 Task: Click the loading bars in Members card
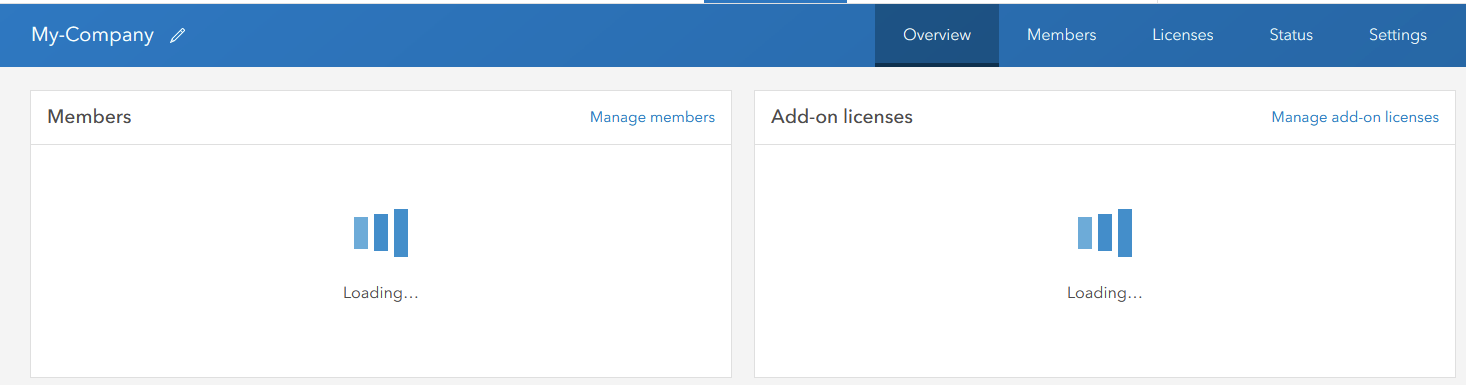pyautogui.click(x=381, y=233)
